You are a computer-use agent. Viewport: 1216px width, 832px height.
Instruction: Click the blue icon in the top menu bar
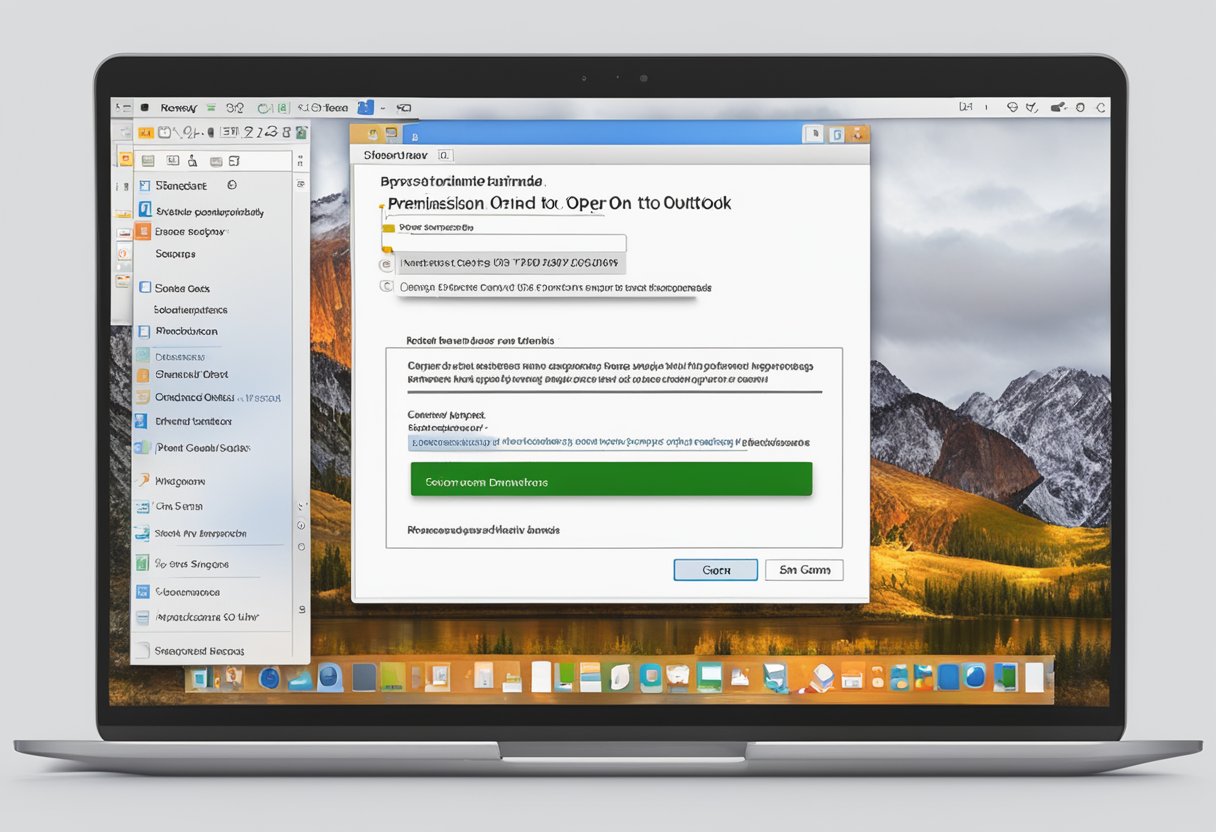[x=364, y=107]
